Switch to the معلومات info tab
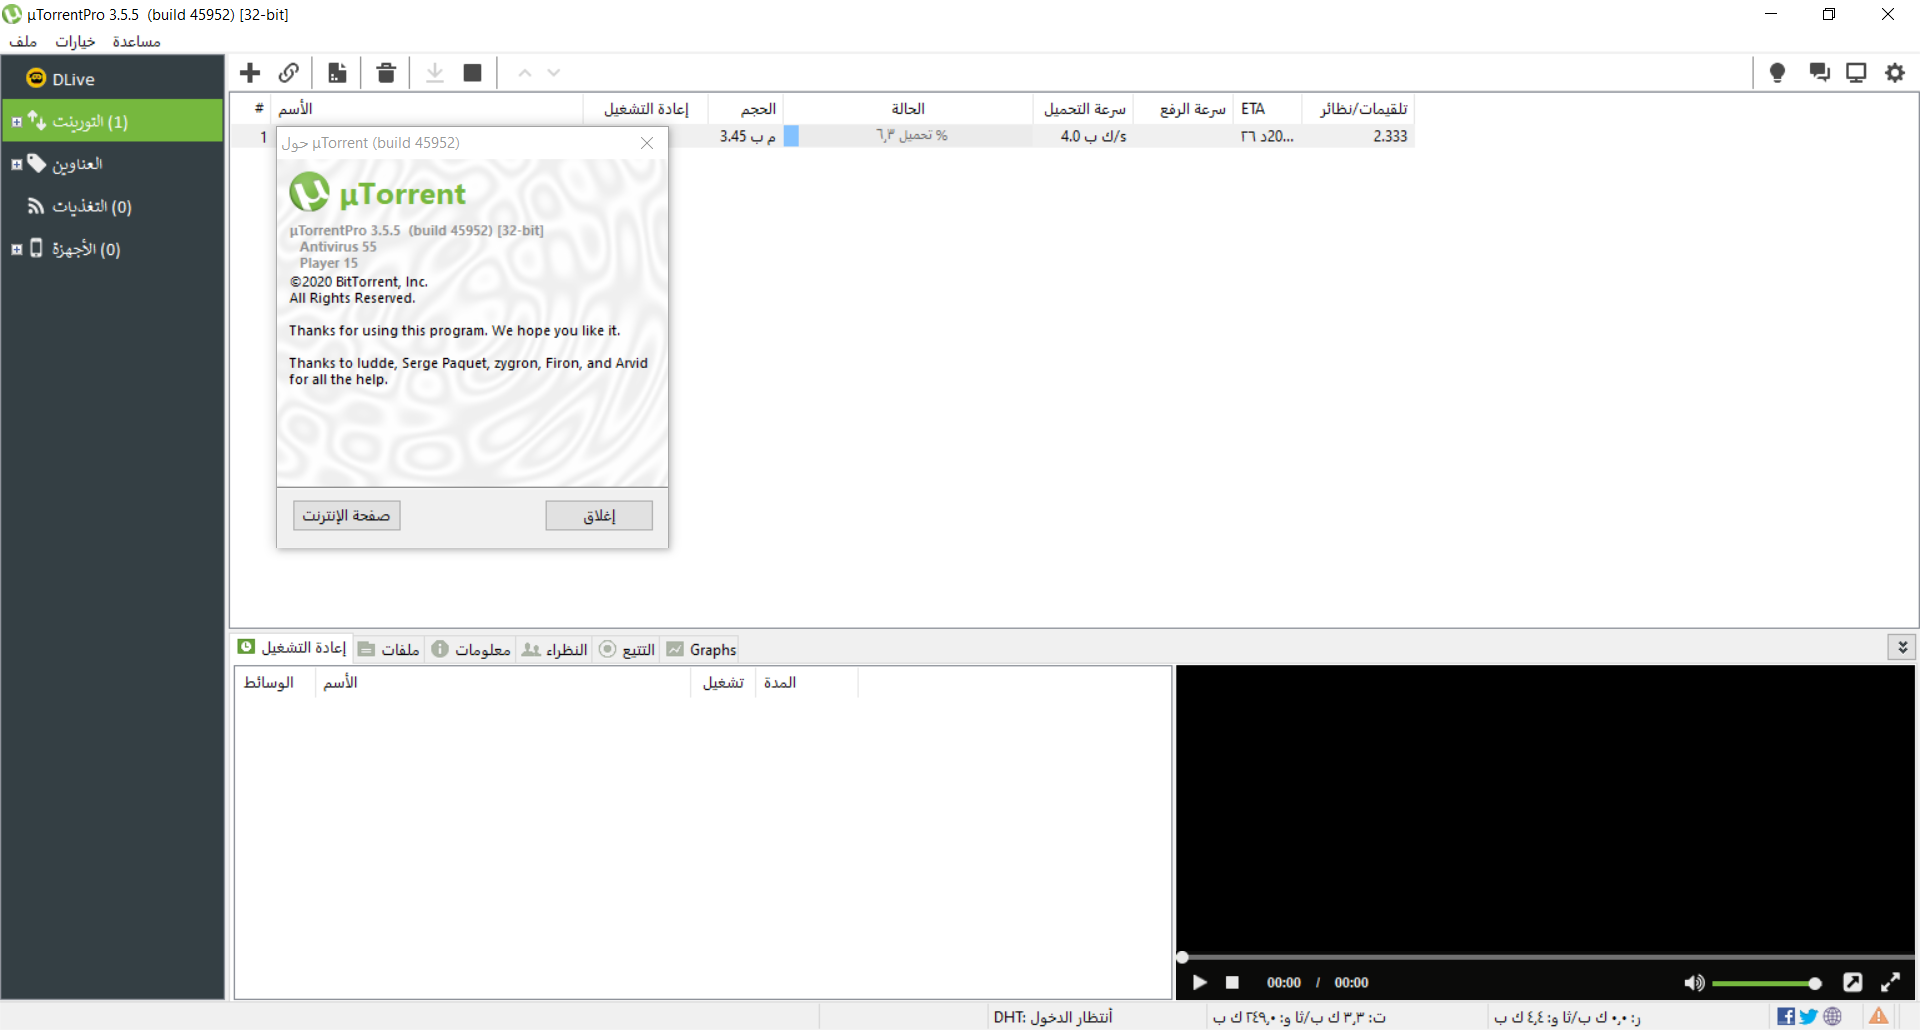This screenshot has height=1030, width=1920. (471, 649)
